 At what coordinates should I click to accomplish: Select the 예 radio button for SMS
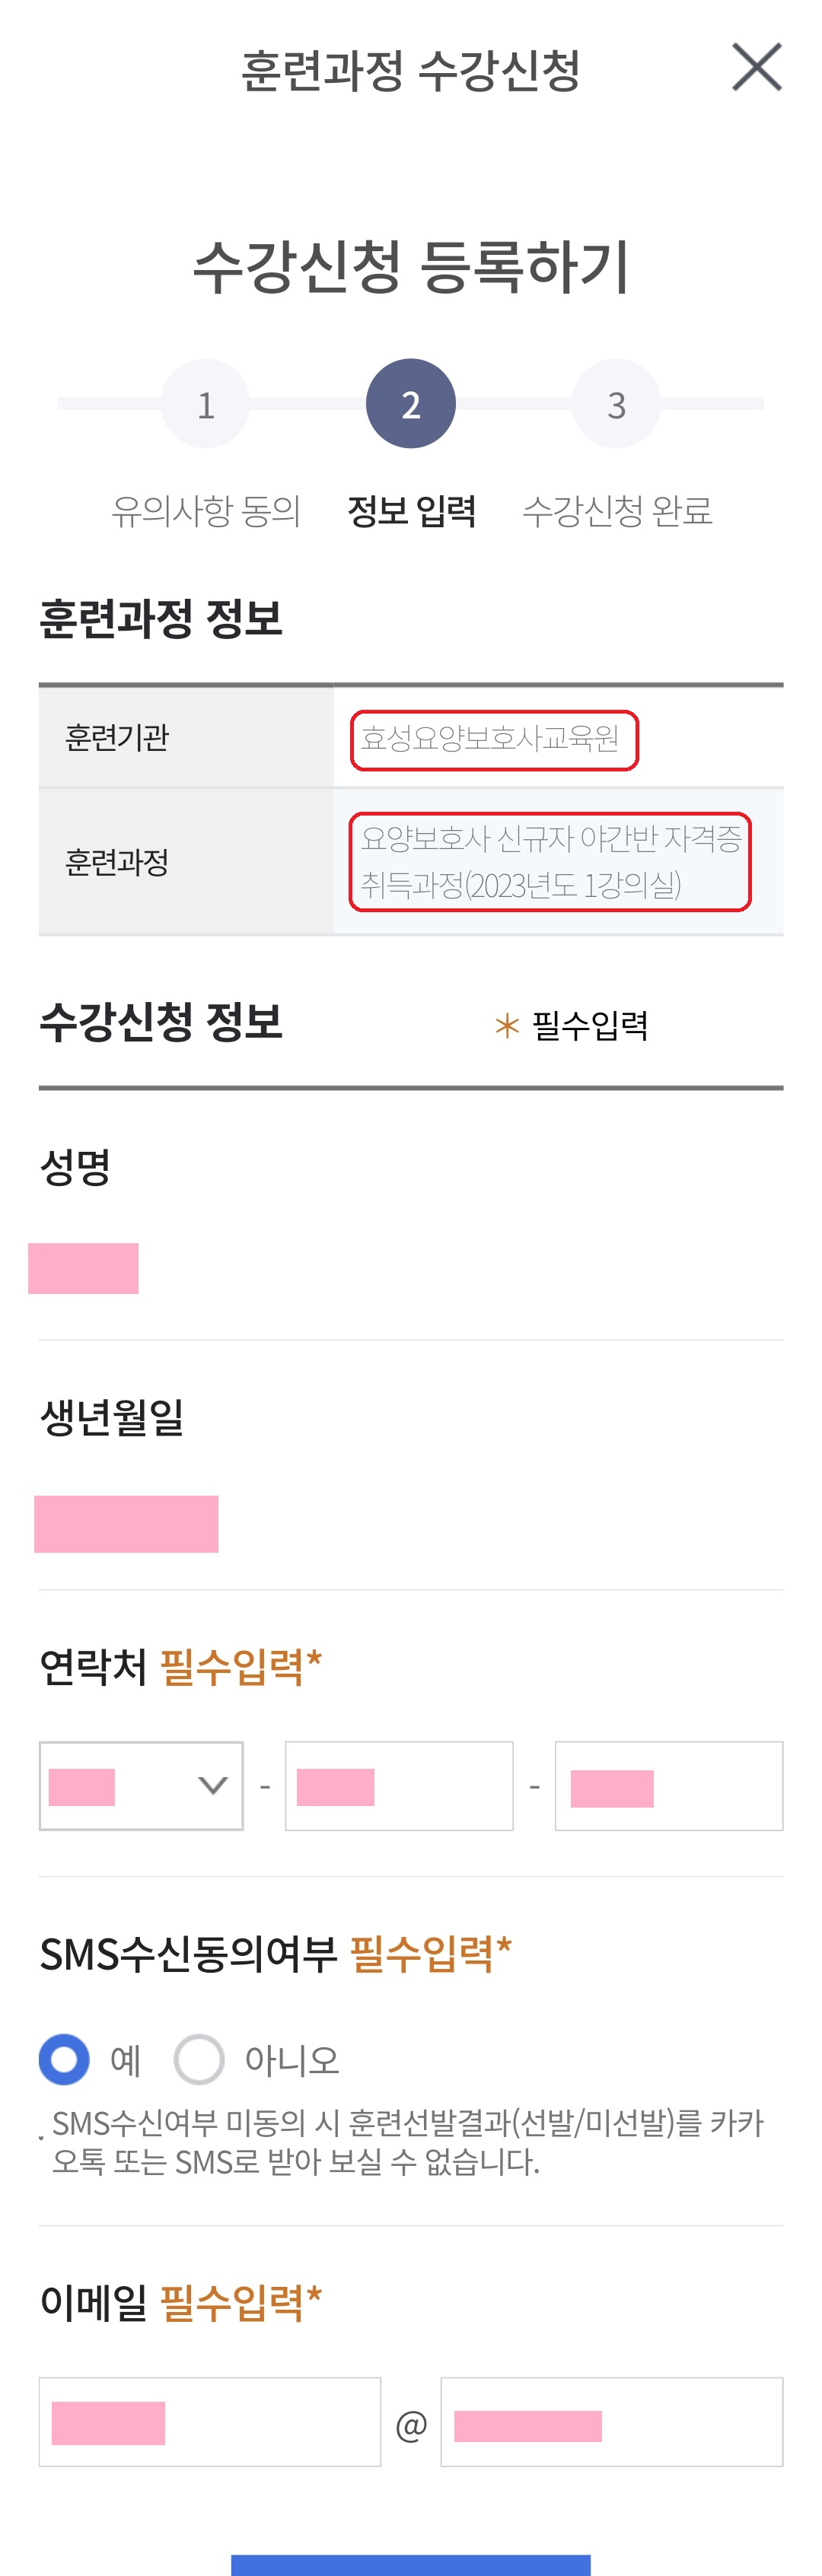tap(64, 2059)
